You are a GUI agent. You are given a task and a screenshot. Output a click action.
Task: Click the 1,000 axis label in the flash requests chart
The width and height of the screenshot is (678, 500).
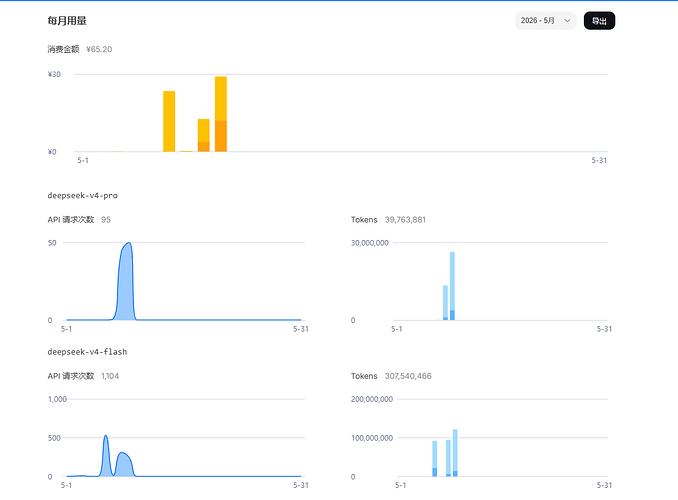click(x=57, y=399)
